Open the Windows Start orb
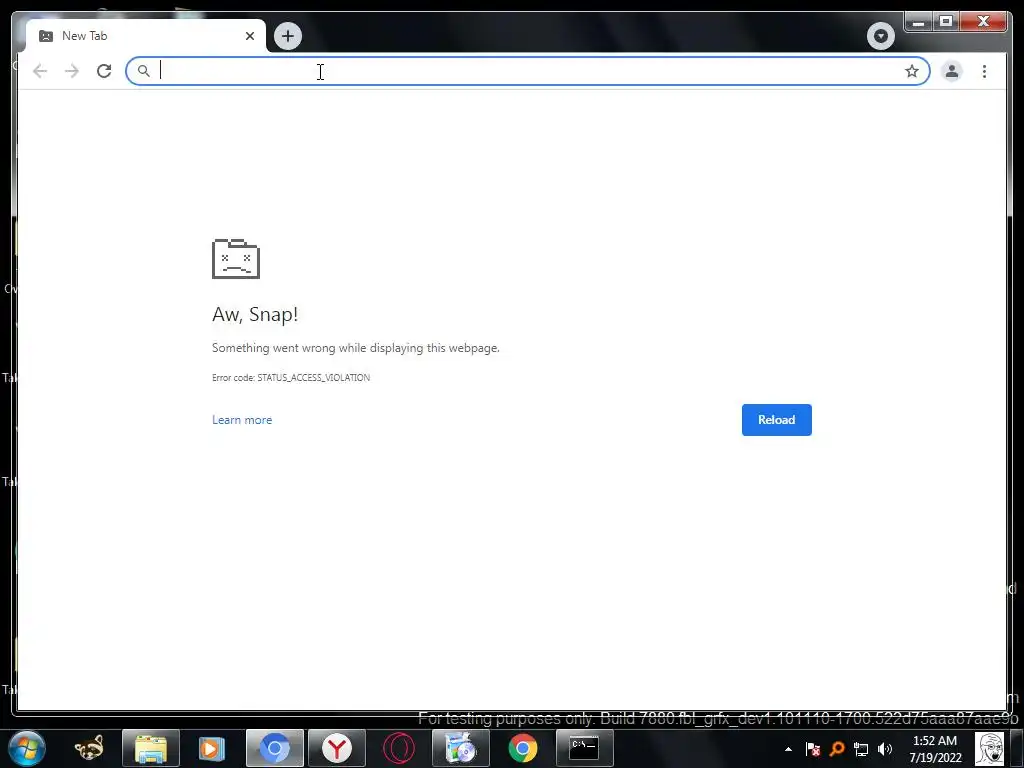Screen dimensions: 1024x768 pyautogui.click(x=27, y=748)
